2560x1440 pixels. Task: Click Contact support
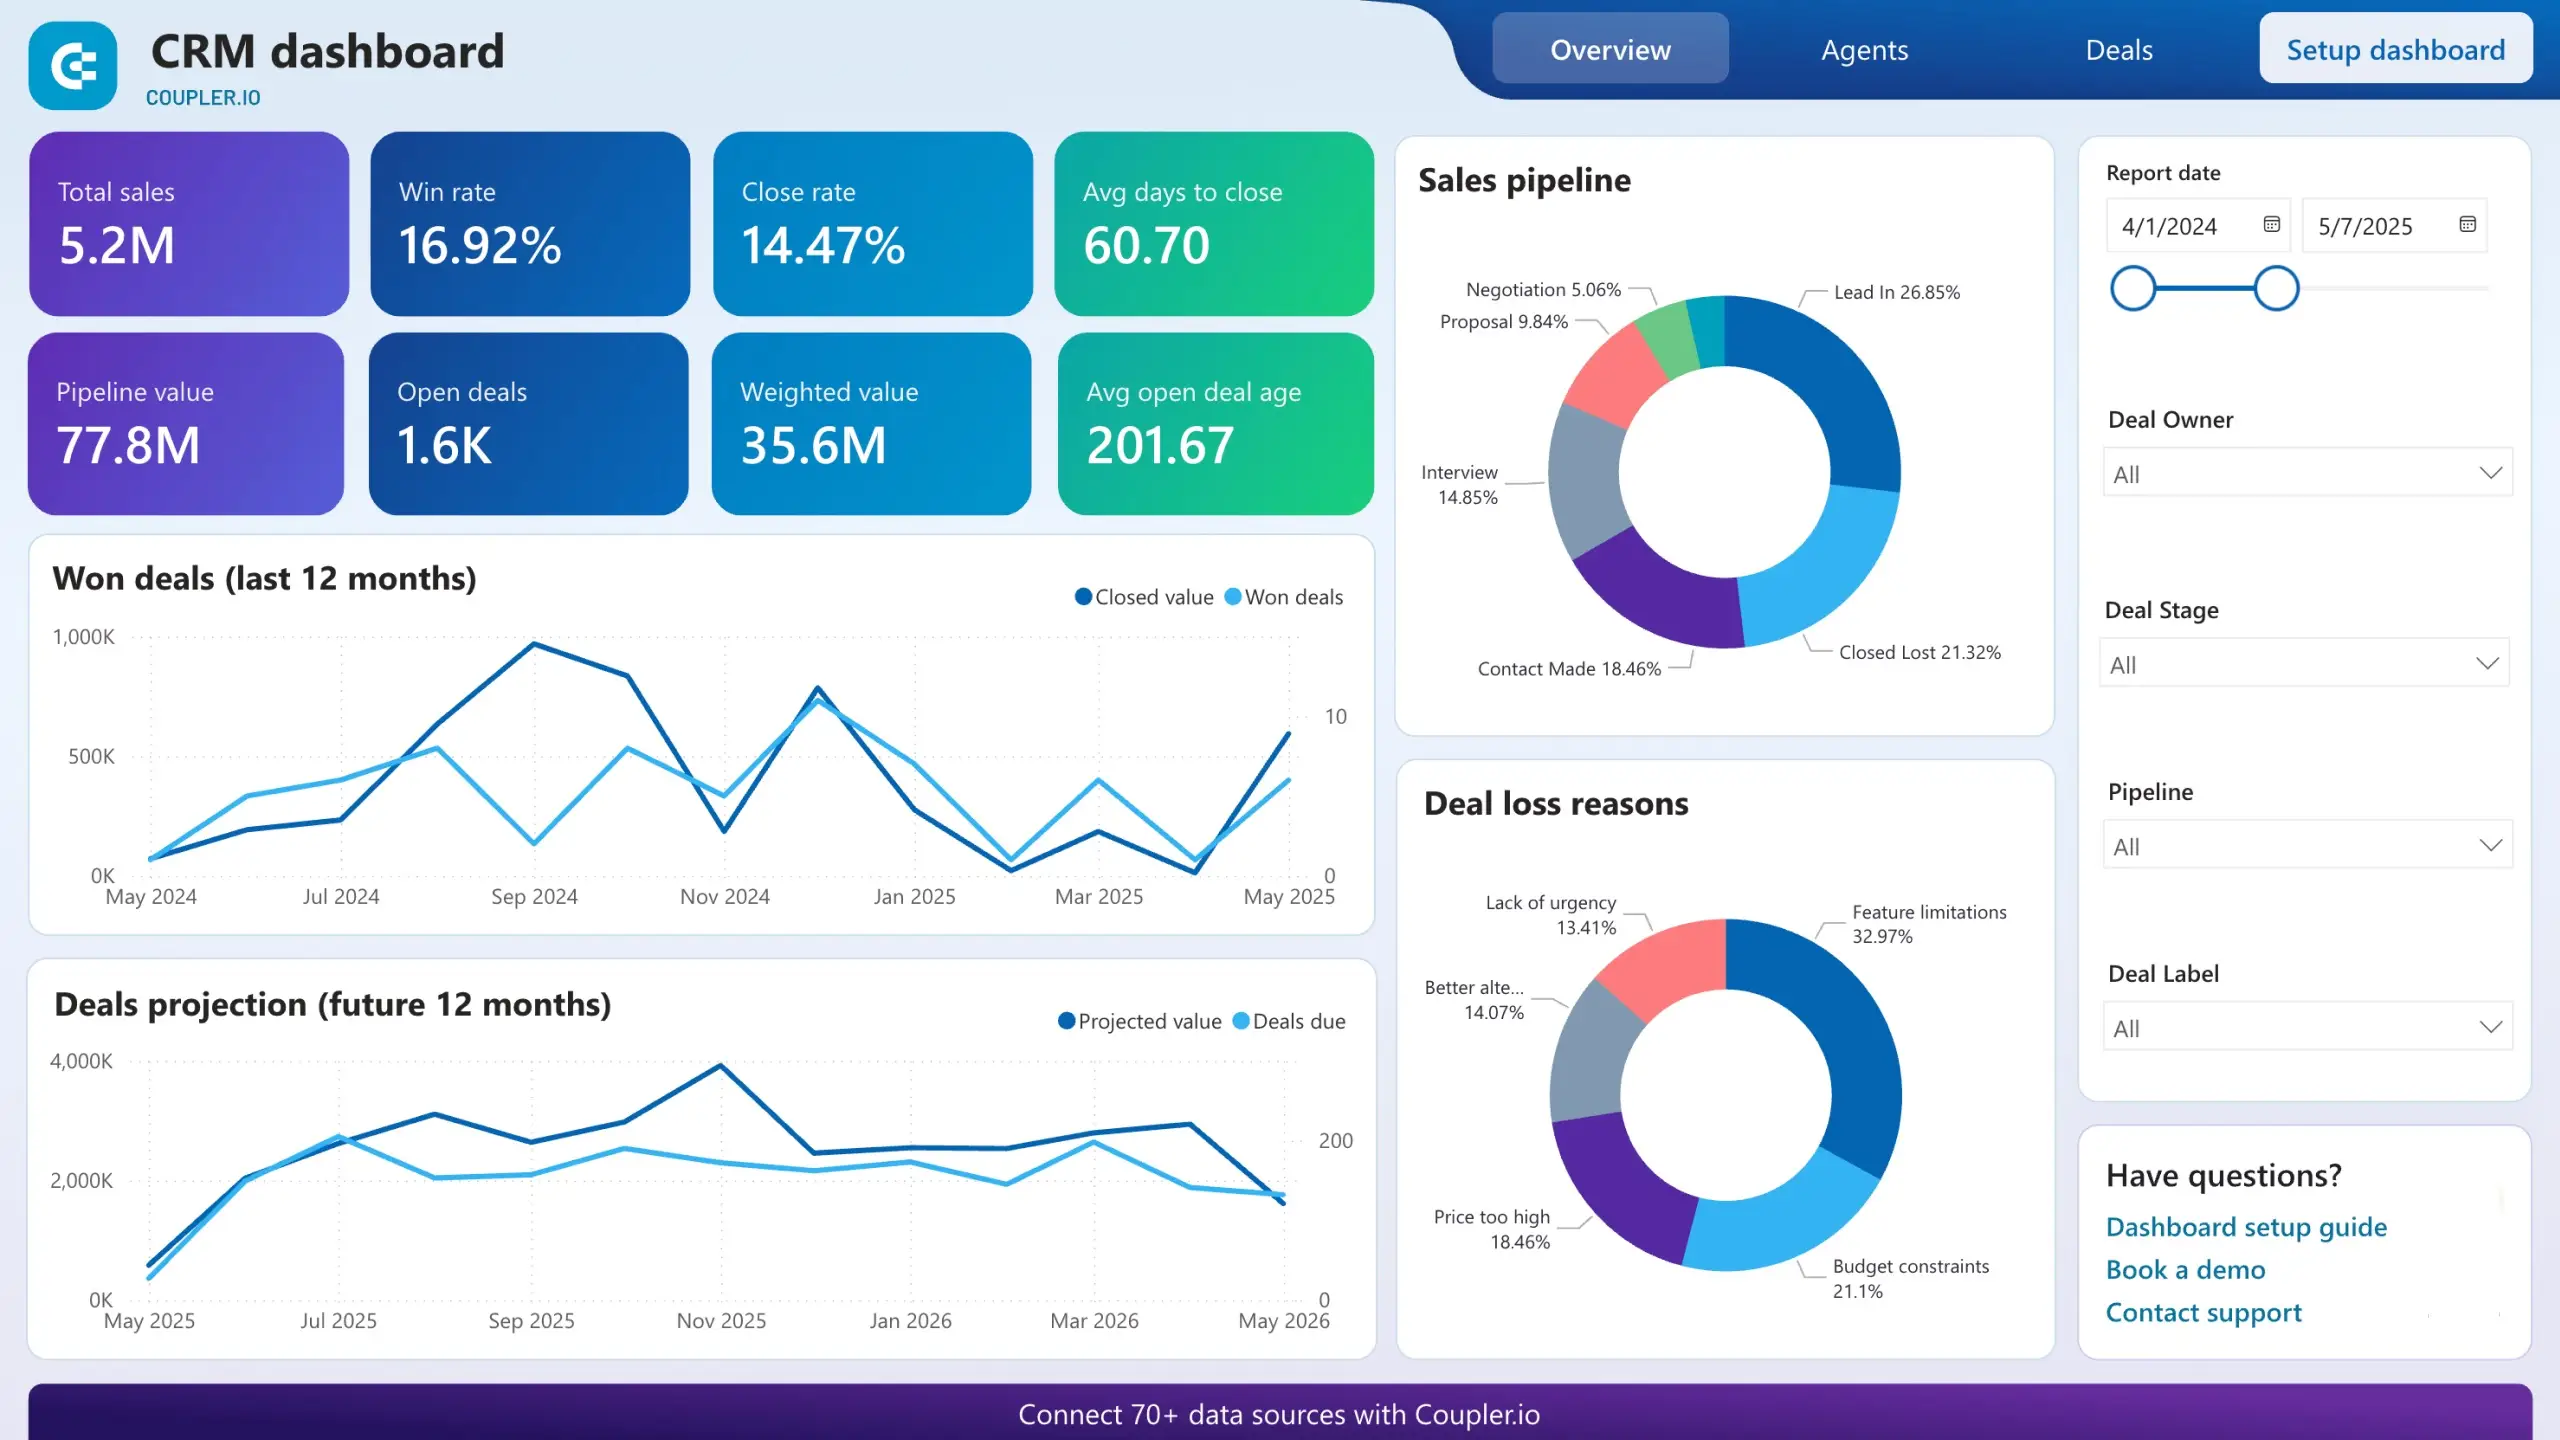[2203, 1311]
